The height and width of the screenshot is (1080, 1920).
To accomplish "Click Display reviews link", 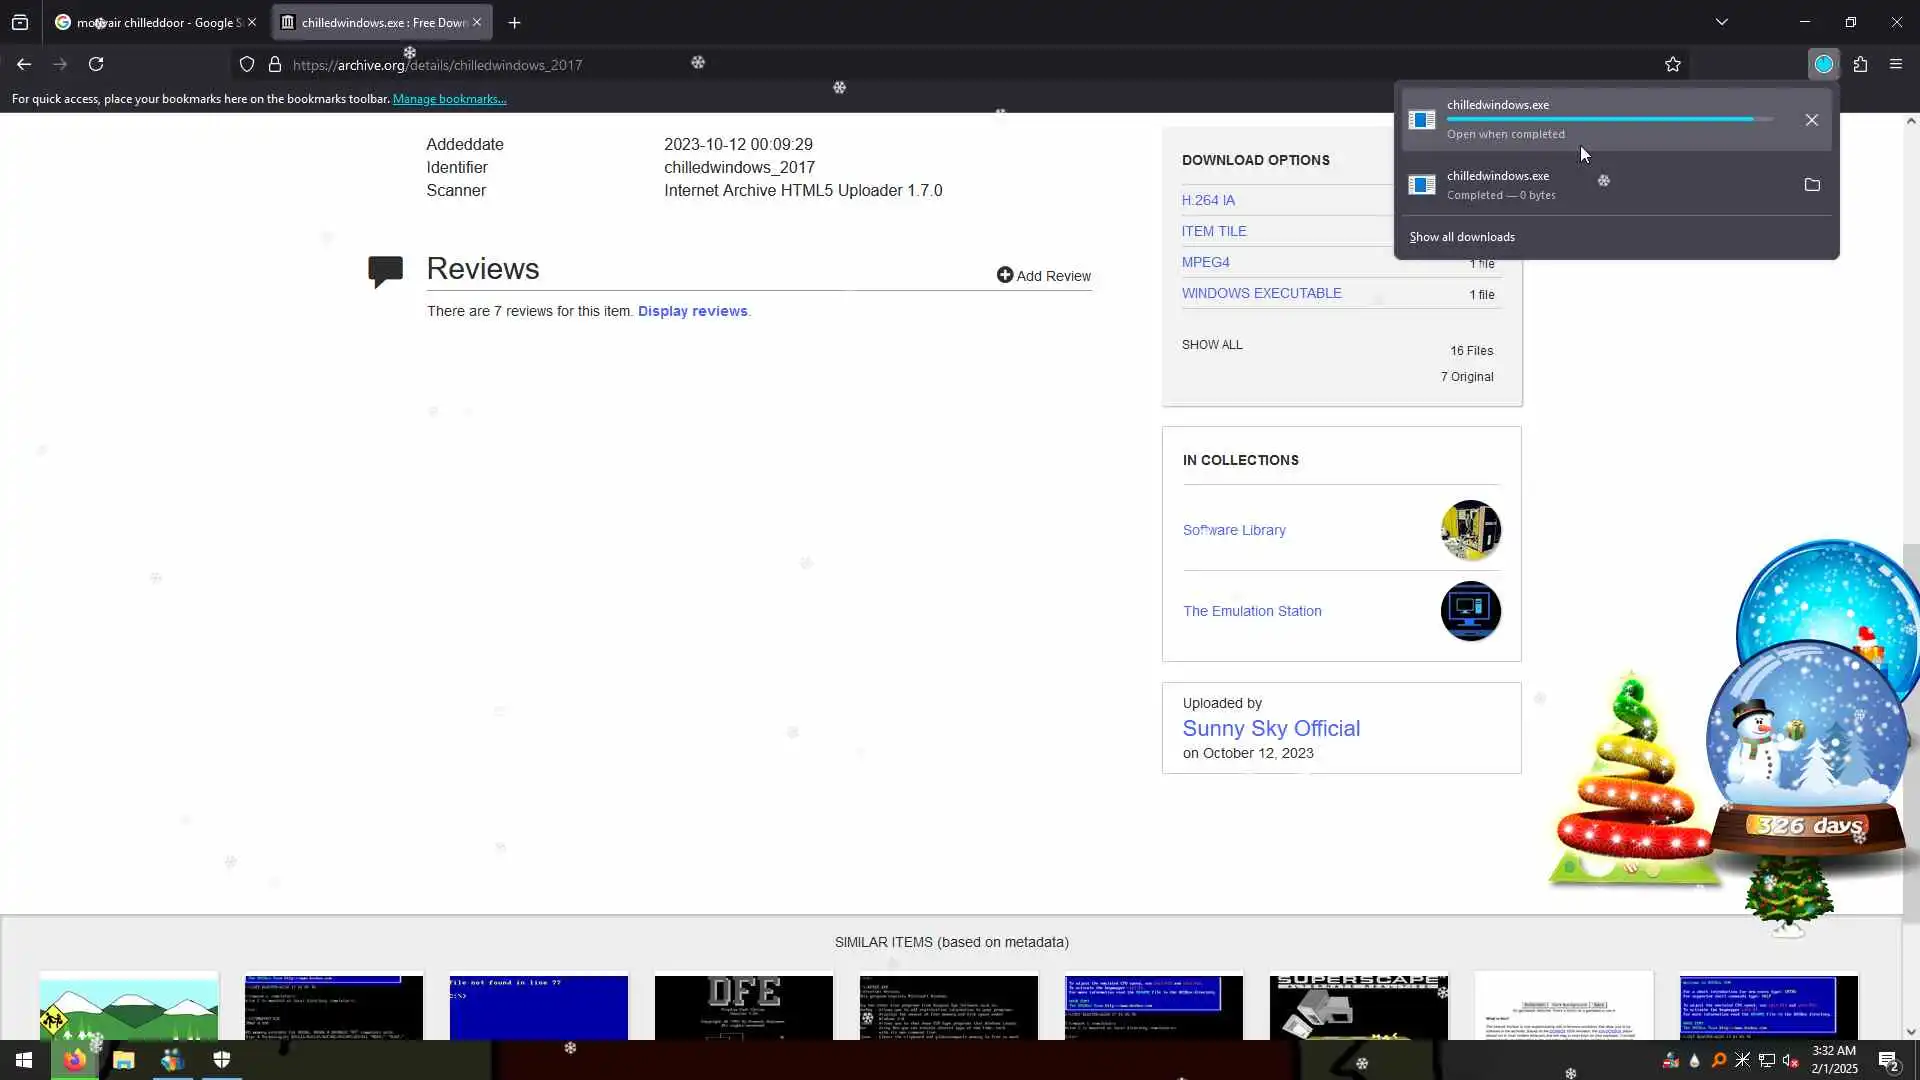I will pos(692,311).
